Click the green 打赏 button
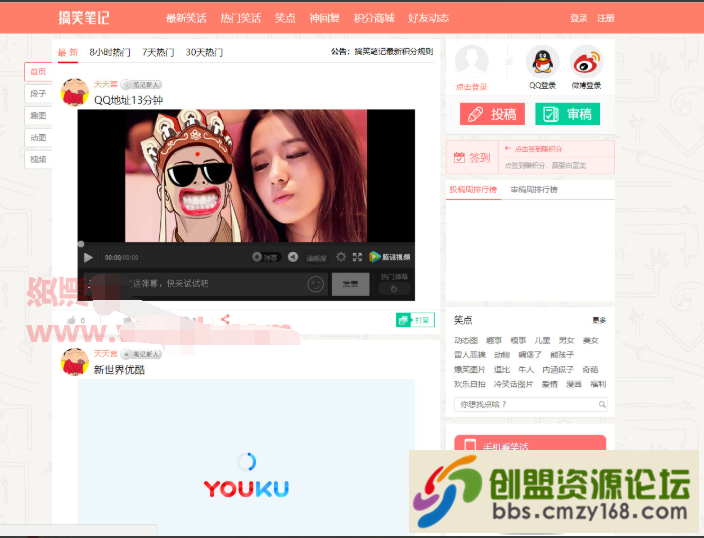Image resolution: width=704 pixels, height=538 pixels. (415, 320)
